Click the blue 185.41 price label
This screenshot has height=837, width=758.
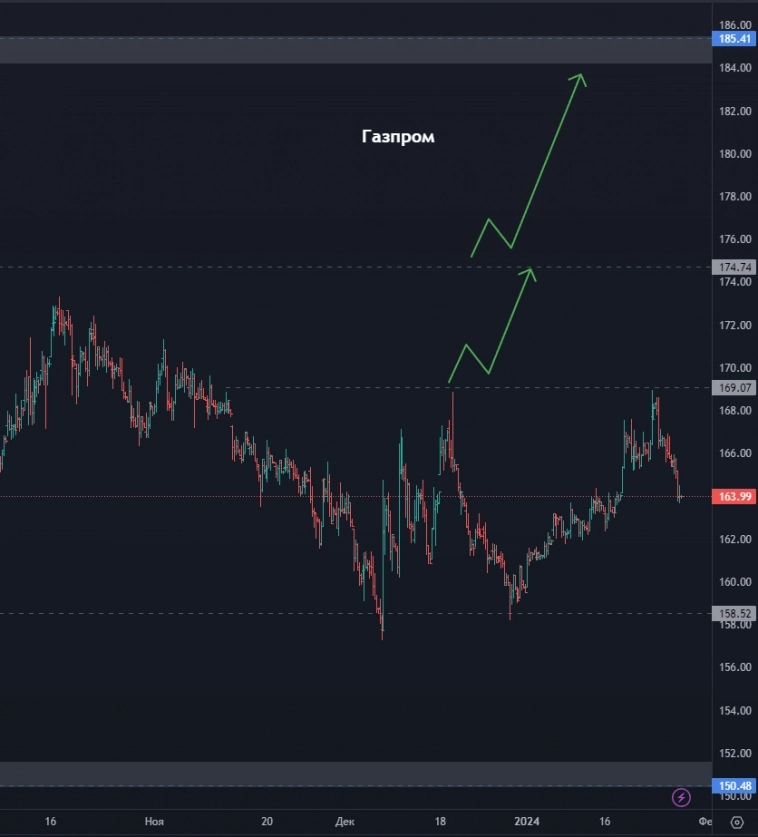click(x=735, y=39)
